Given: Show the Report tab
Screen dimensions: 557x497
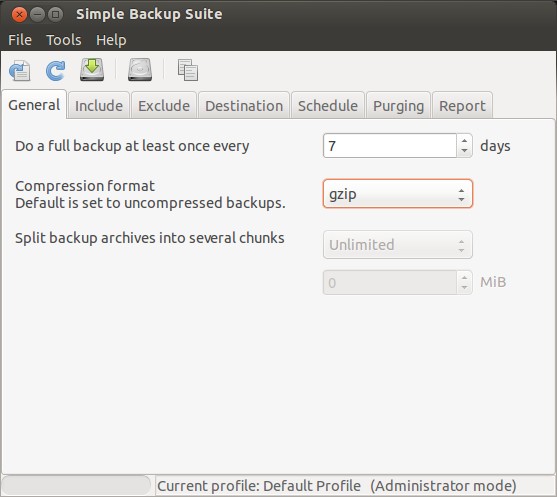Looking at the screenshot, I should [462, 106].
